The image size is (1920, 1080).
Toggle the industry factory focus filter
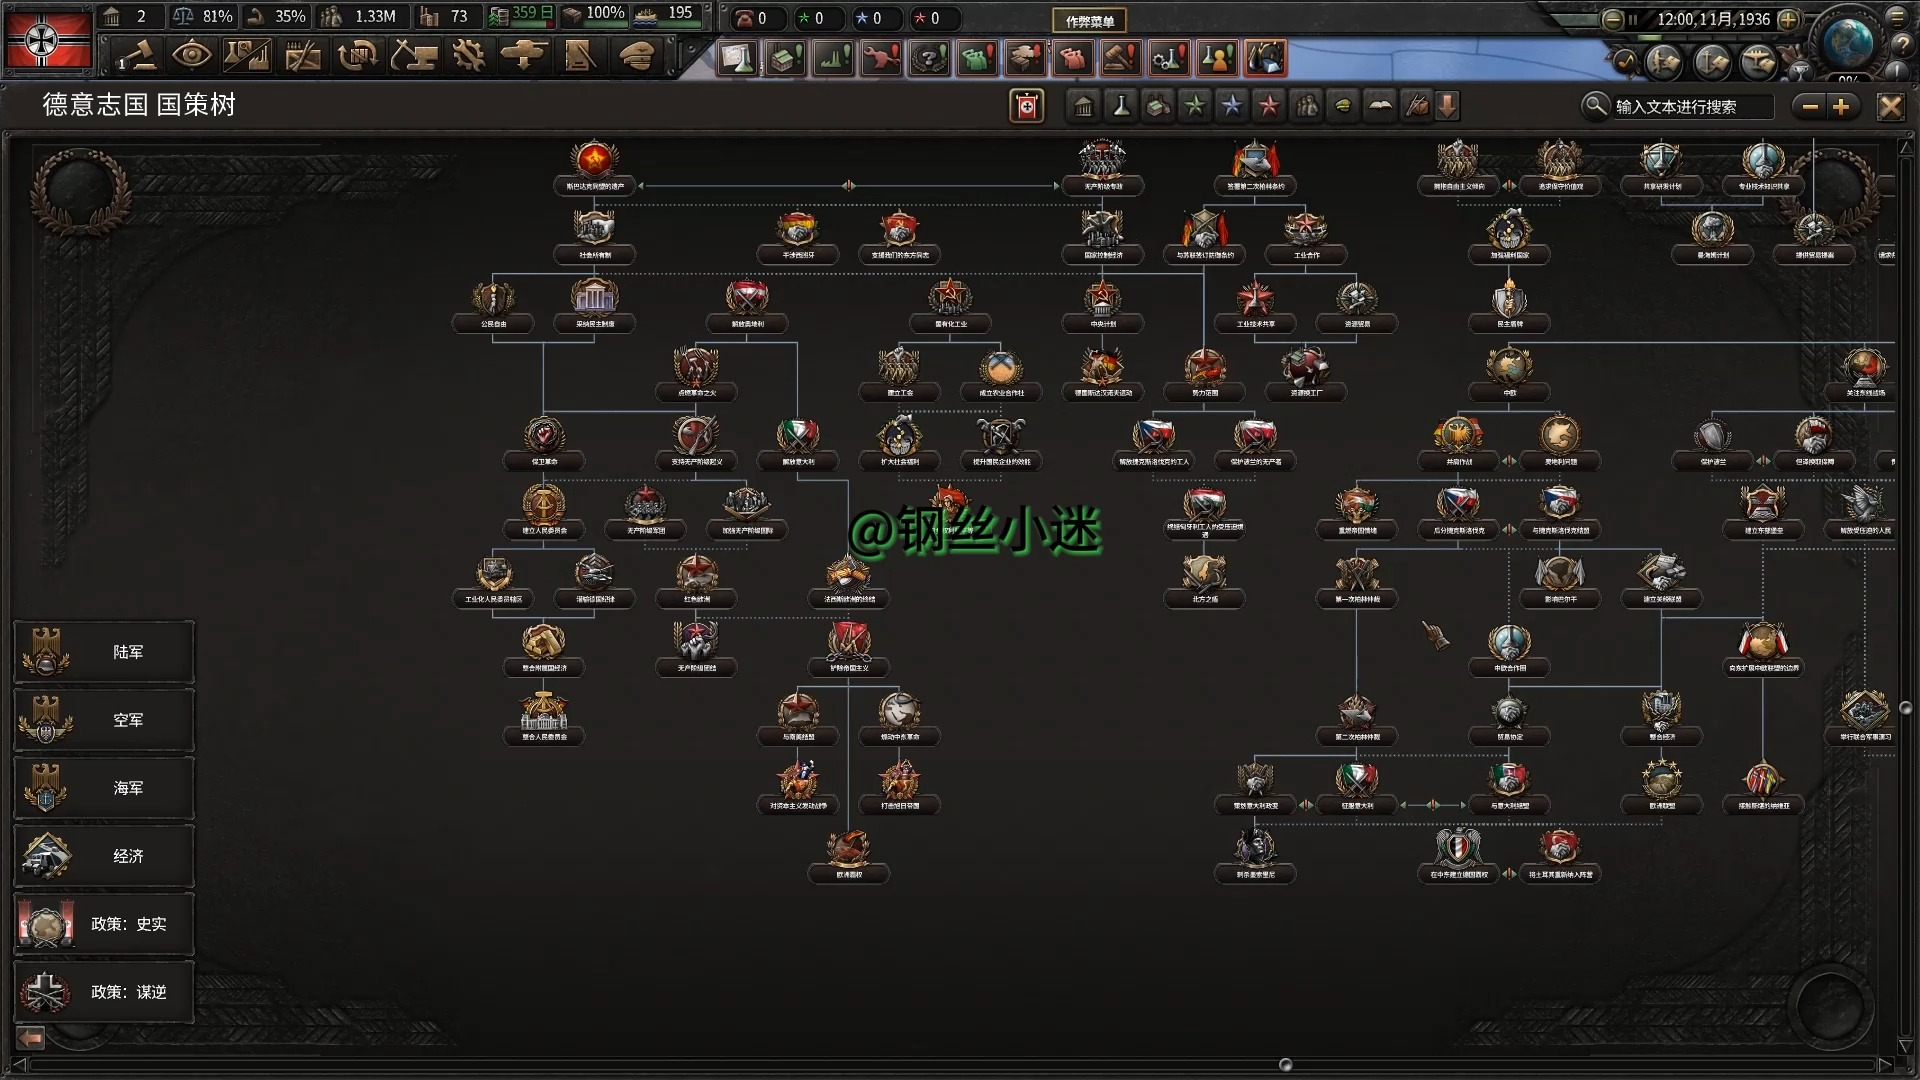pyautogui.click(x=1158, y=106)
